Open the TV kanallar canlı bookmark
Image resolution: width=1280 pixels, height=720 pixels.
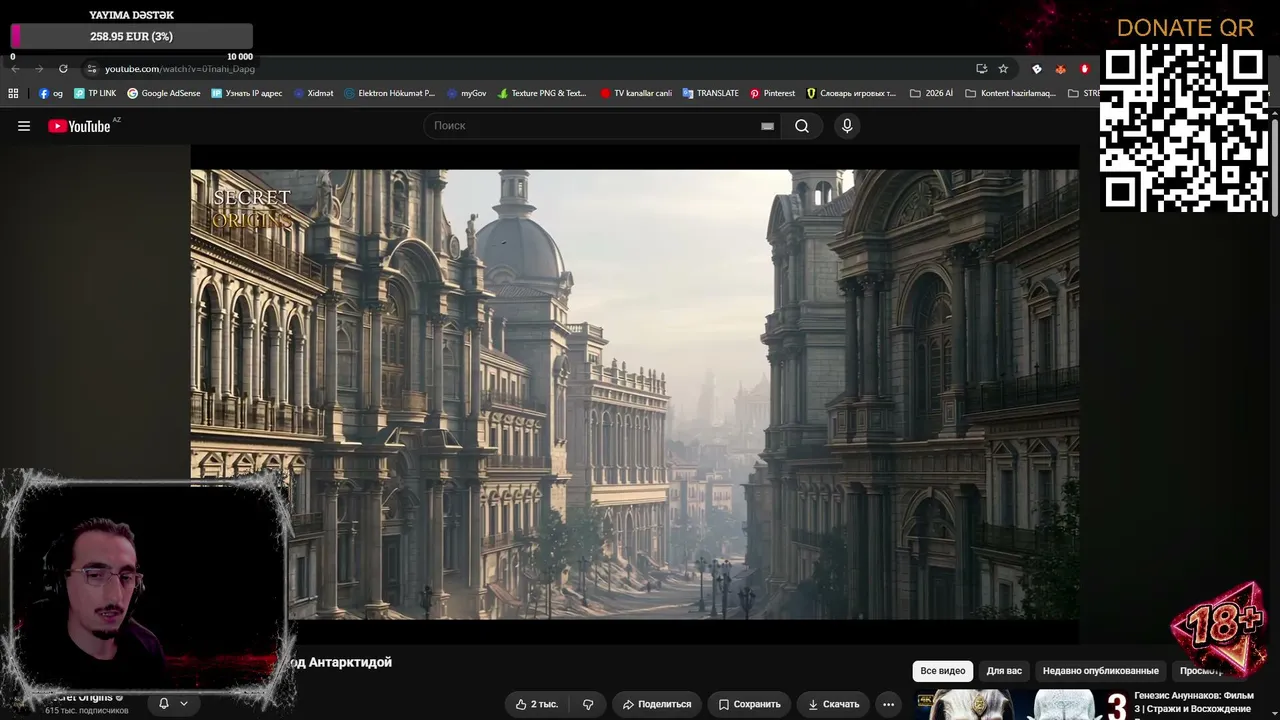click(636, 93)
